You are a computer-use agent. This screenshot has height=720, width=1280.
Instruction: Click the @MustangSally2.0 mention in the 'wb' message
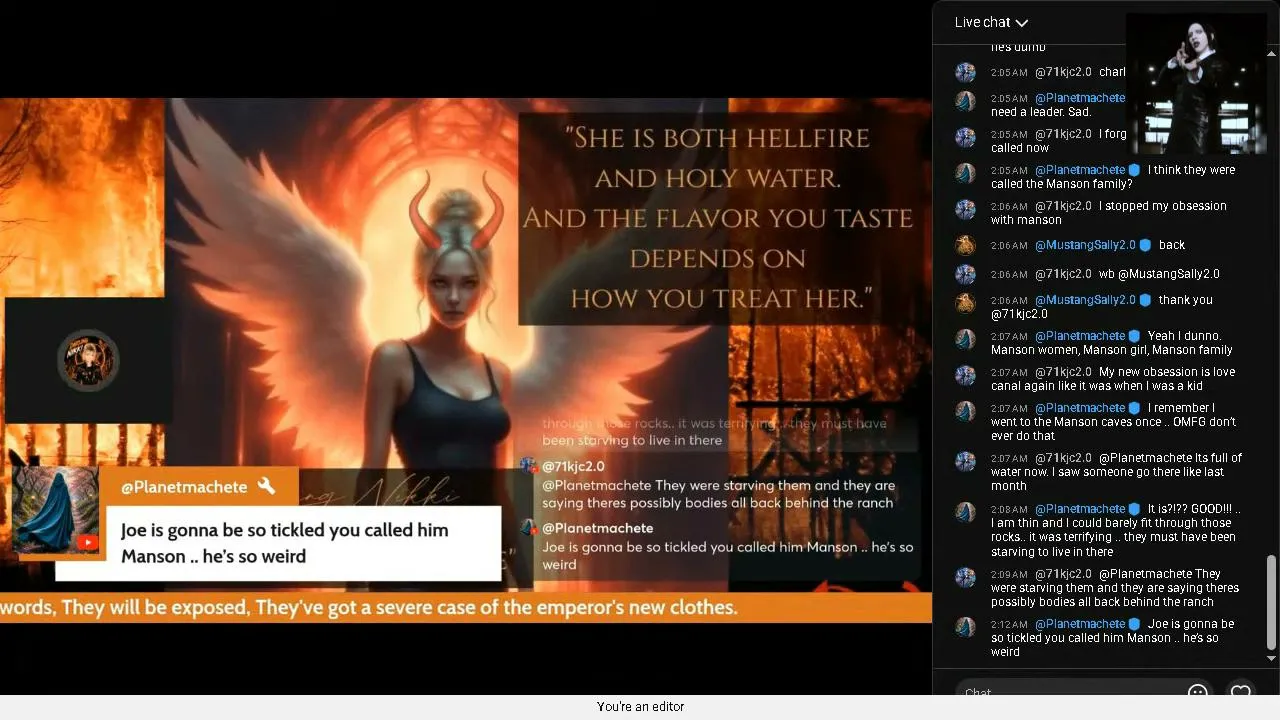[1168, 274]
